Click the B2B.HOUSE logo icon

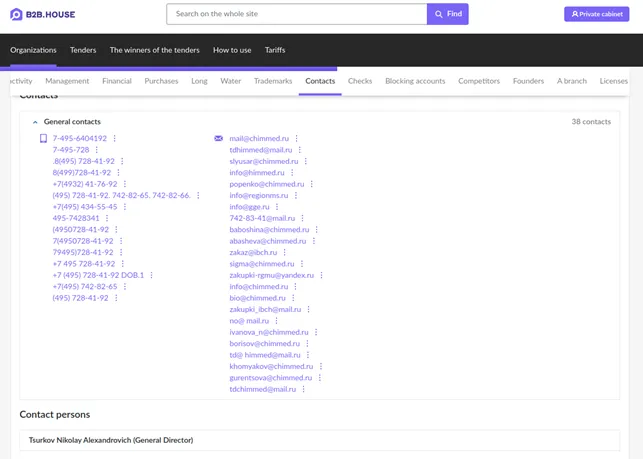[x=16, y=14]
